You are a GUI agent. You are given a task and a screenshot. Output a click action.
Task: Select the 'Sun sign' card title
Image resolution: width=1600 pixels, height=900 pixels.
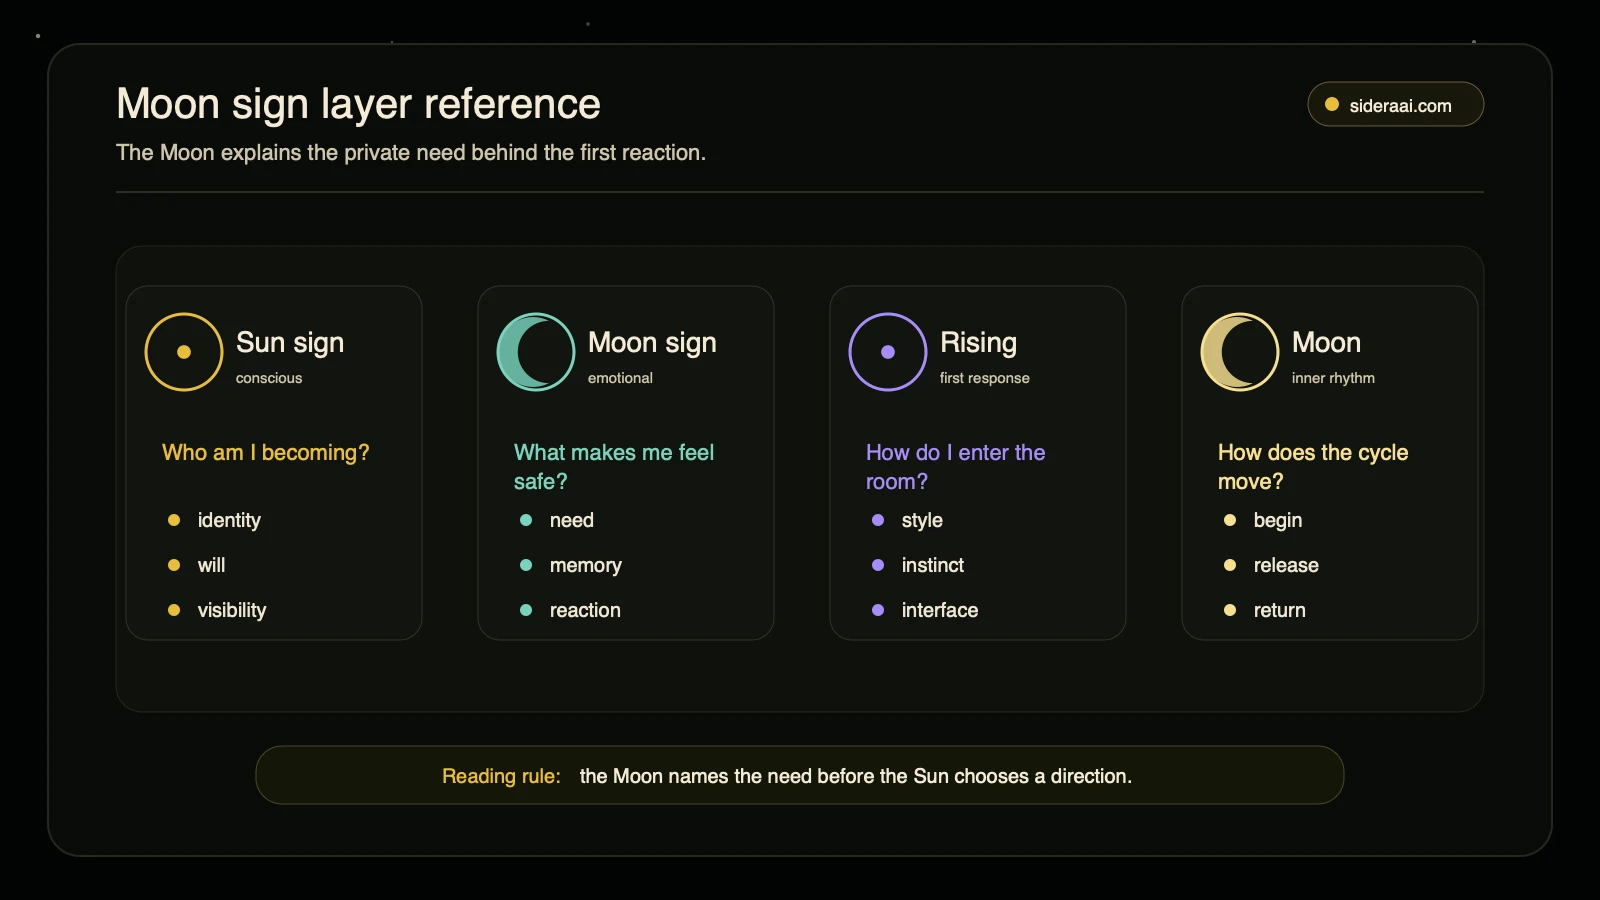[290, 343]
